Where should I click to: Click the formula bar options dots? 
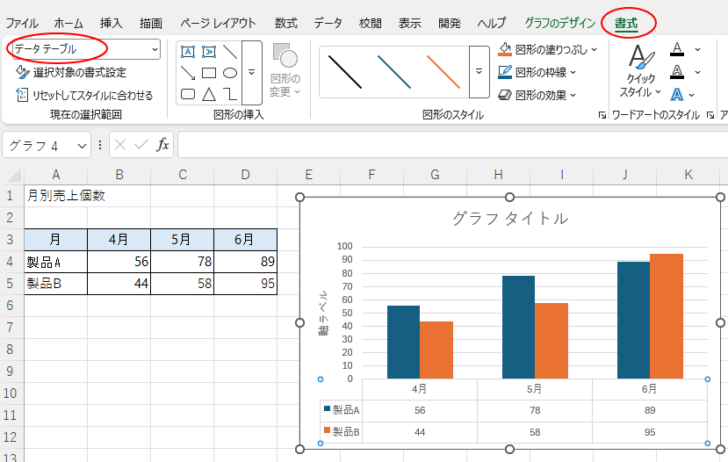100,145
